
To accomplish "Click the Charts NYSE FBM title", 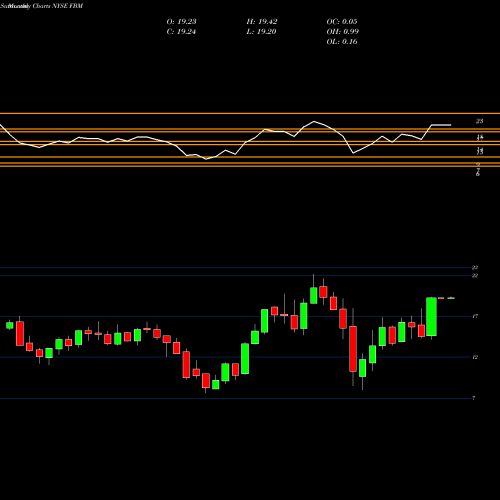I will (x=58, y=6).
